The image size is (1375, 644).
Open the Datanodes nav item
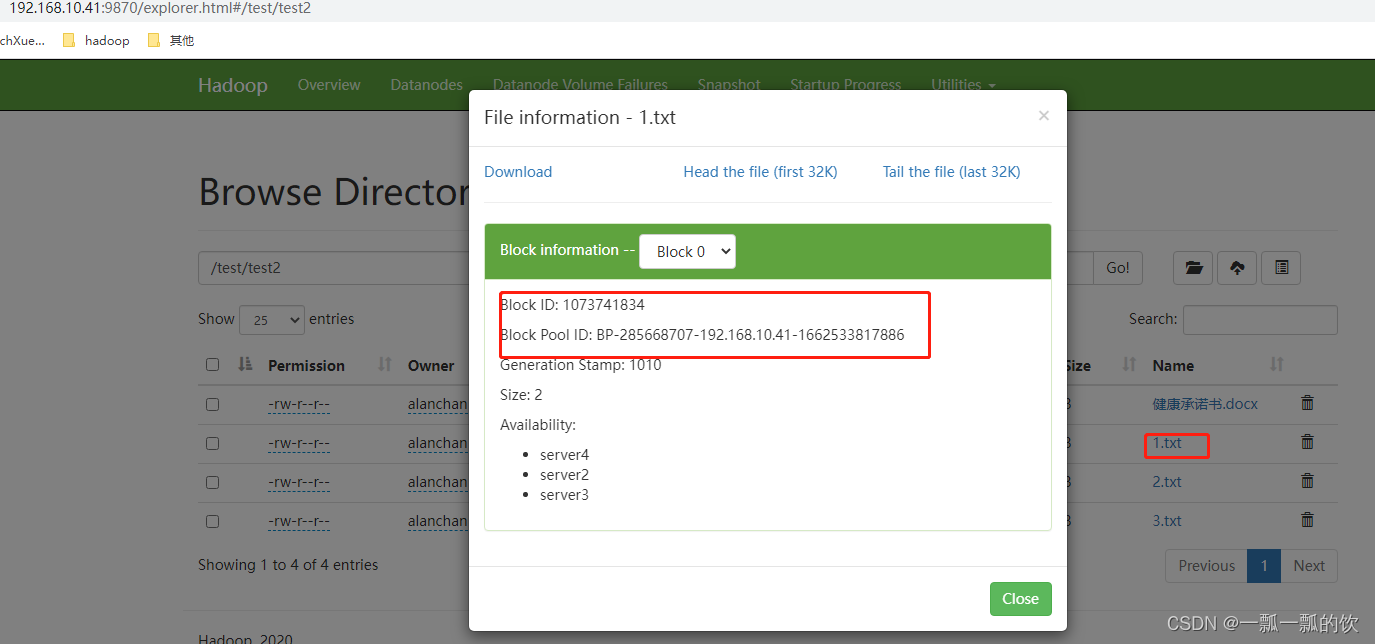tap(427, 85)
